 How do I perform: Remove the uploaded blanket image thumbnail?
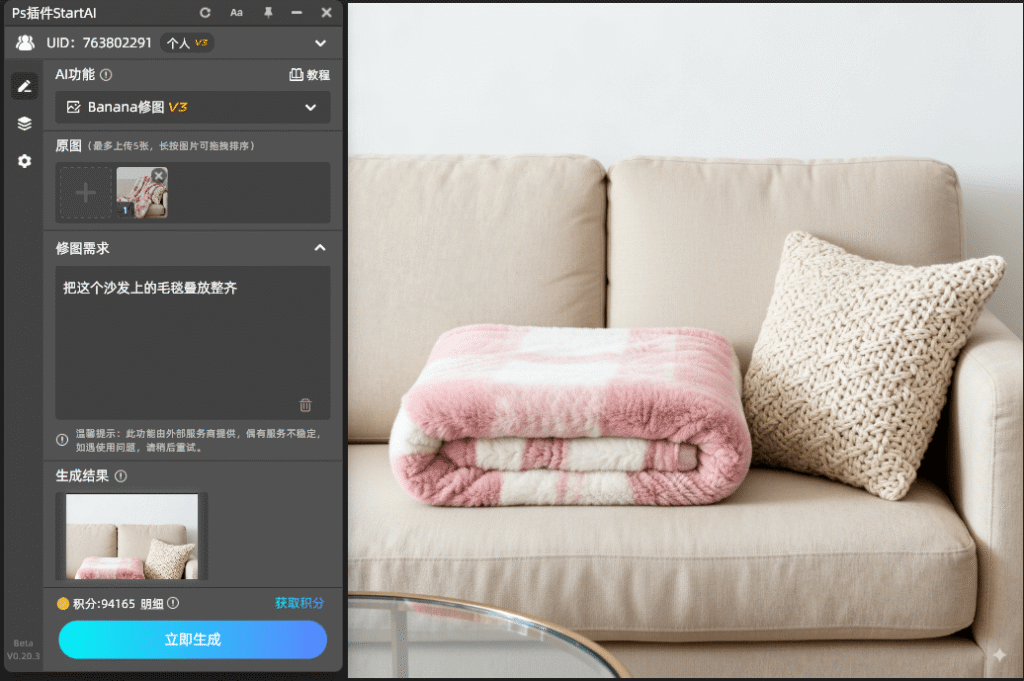coord(159,176)
